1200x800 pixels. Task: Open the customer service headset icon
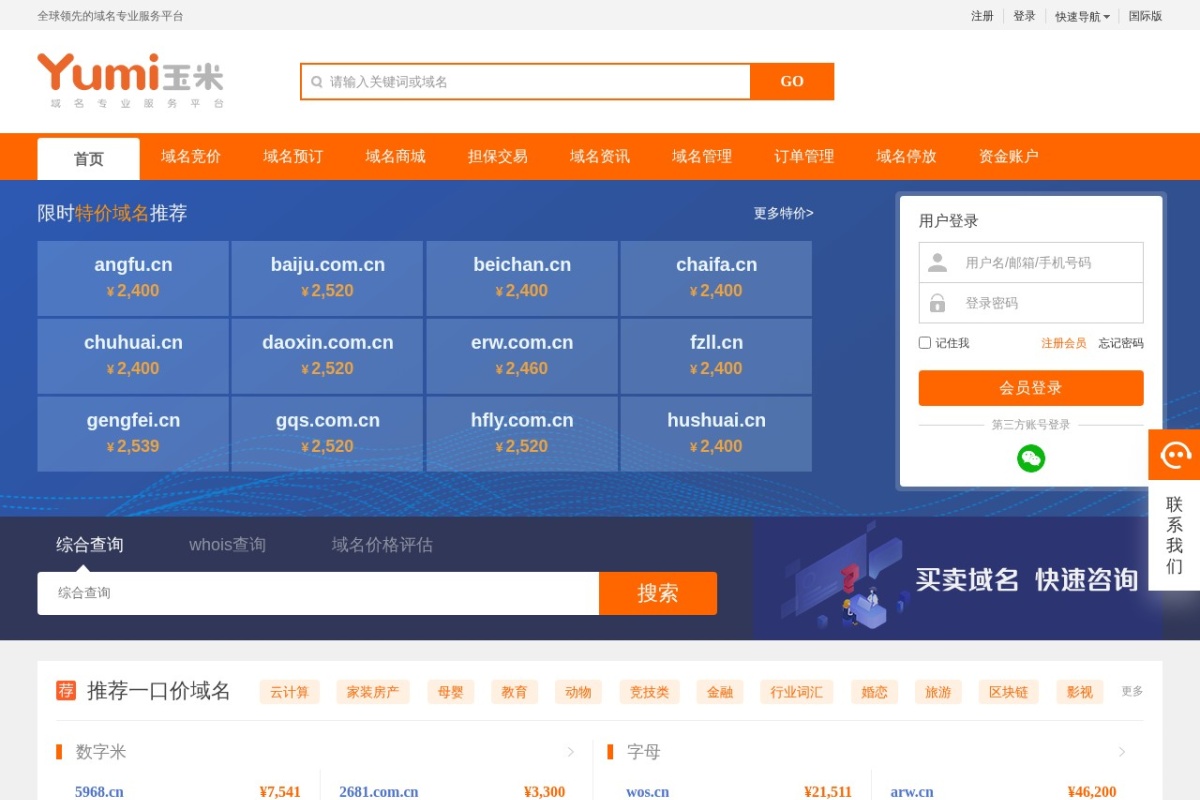click(x=1174, y=455)
